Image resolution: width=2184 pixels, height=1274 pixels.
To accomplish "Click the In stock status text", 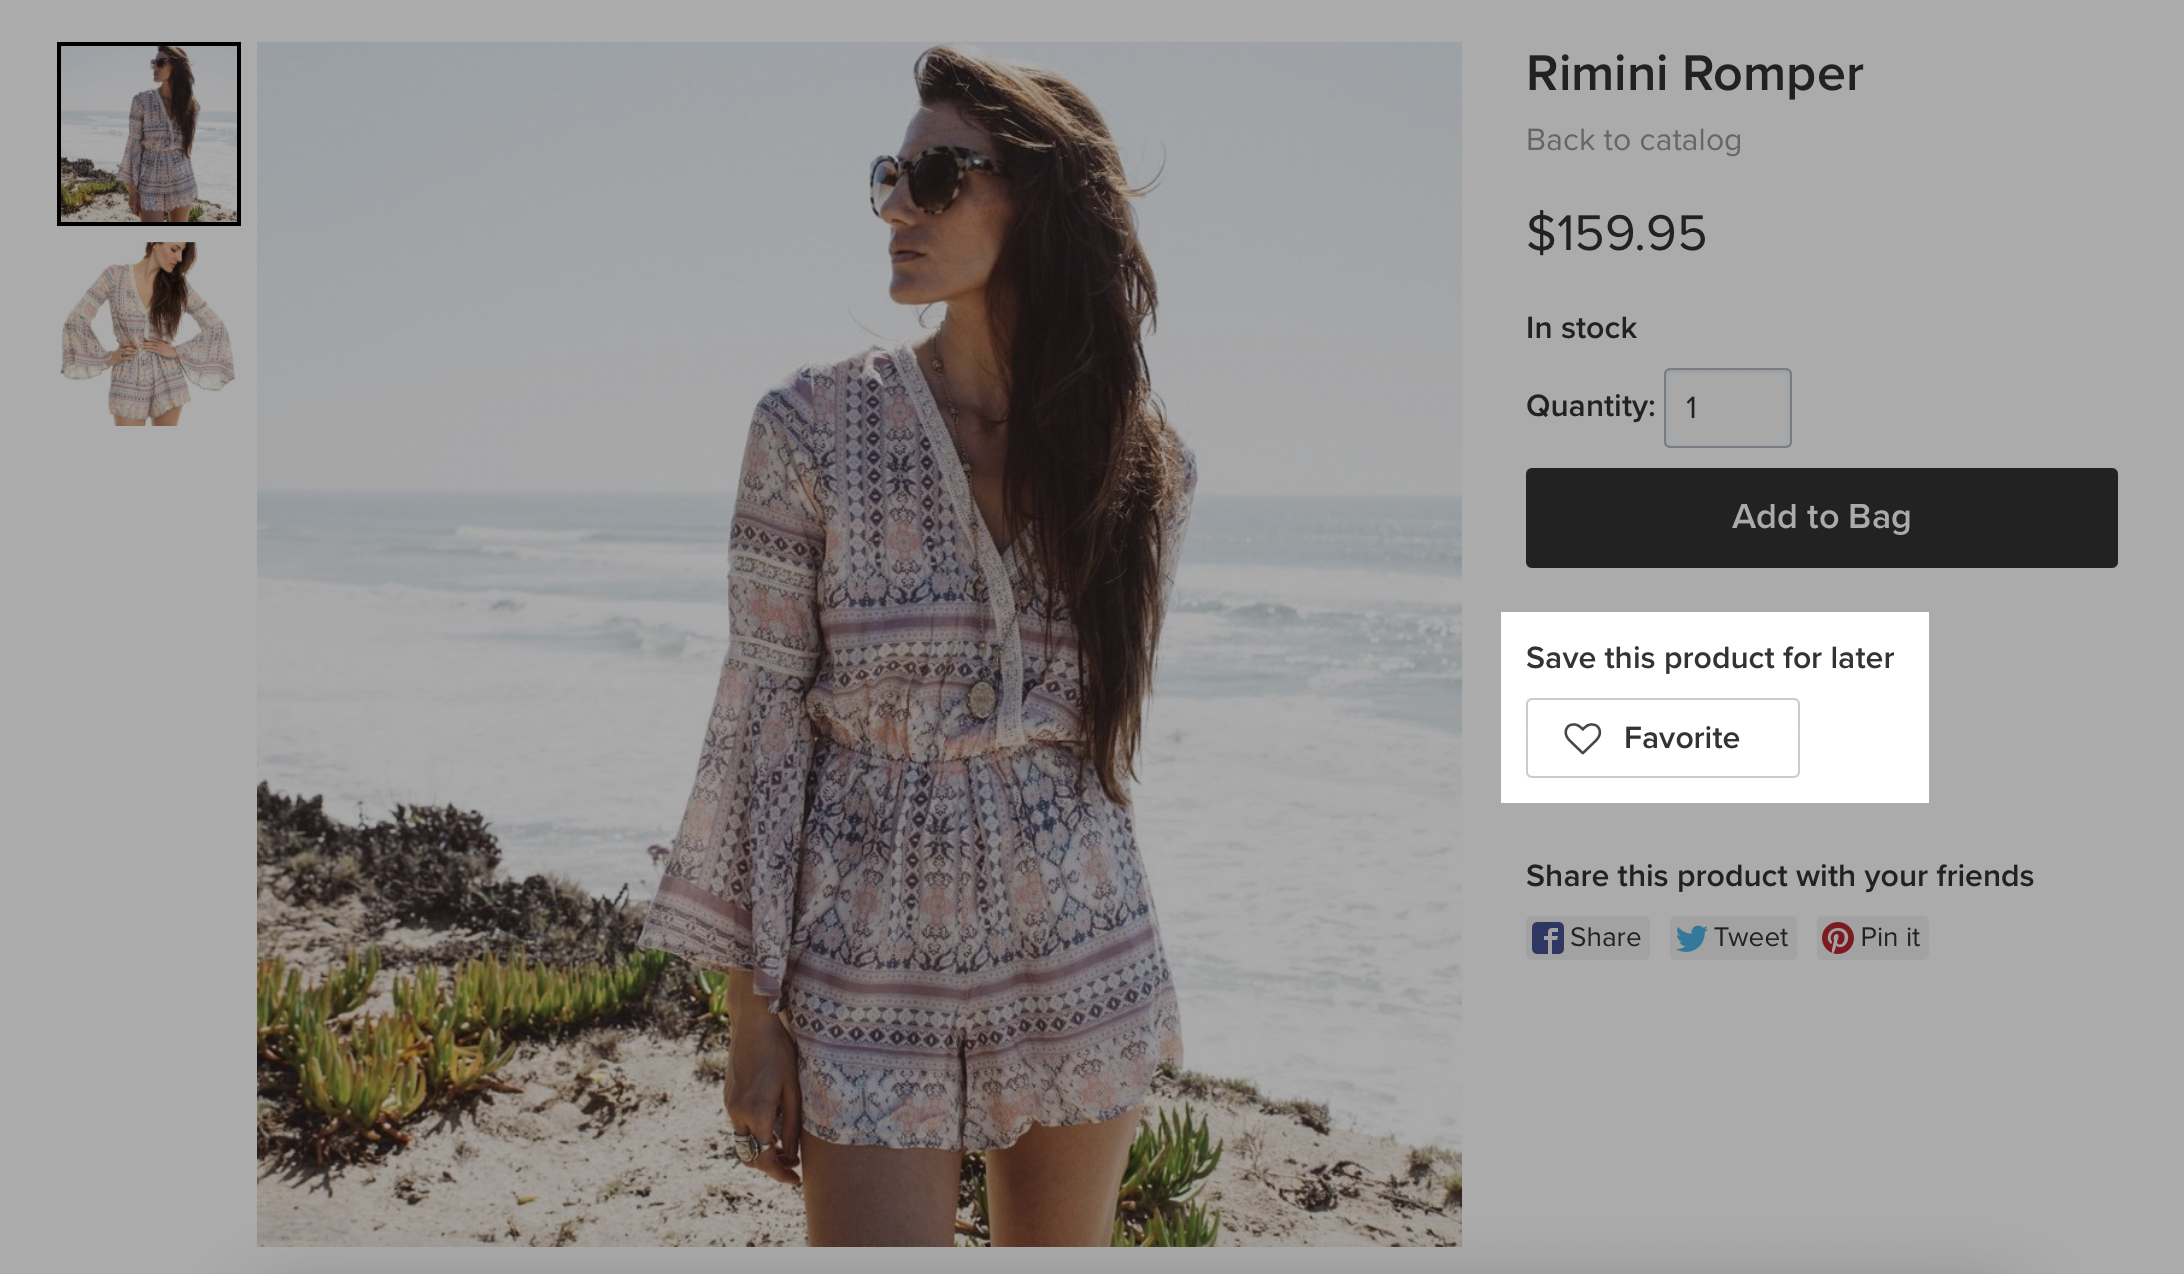I will pyautogui.click(x=1581, y=328).
